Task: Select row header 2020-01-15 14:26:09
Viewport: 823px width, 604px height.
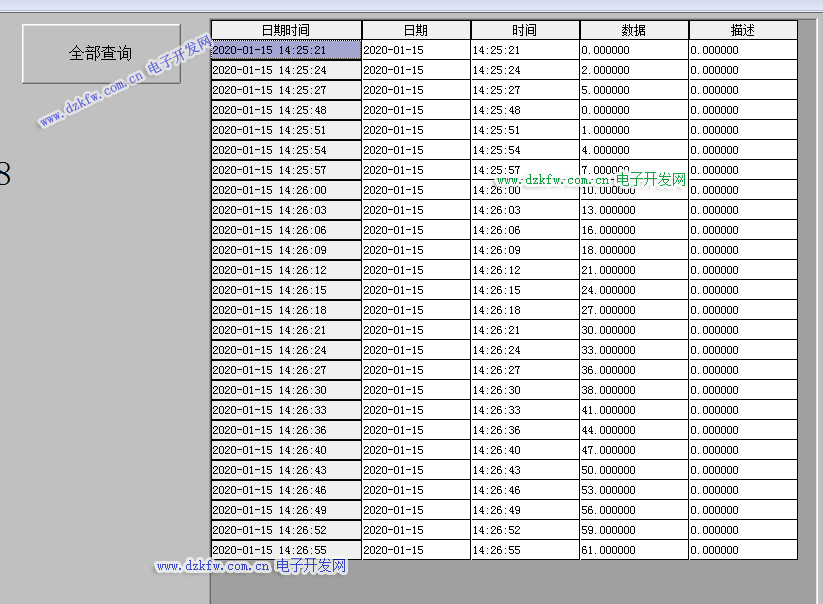Action: tap(286, 250)
